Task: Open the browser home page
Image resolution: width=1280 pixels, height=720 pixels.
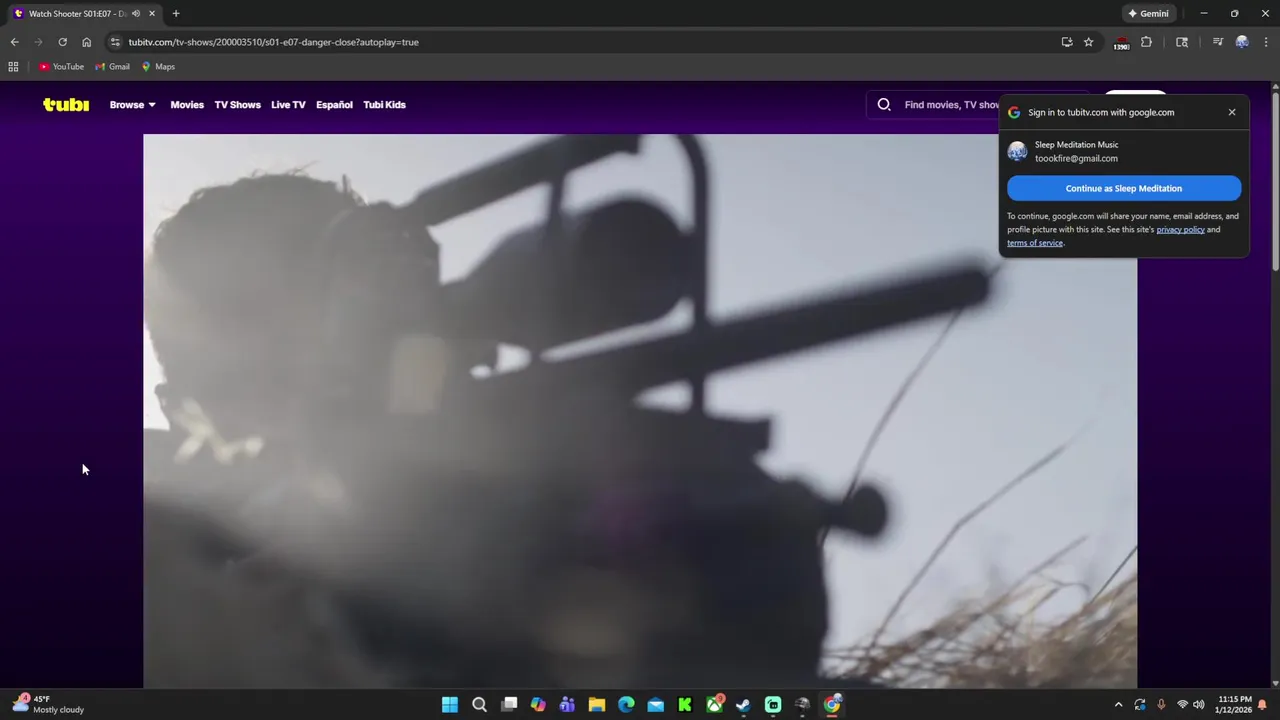Action: 86,42
